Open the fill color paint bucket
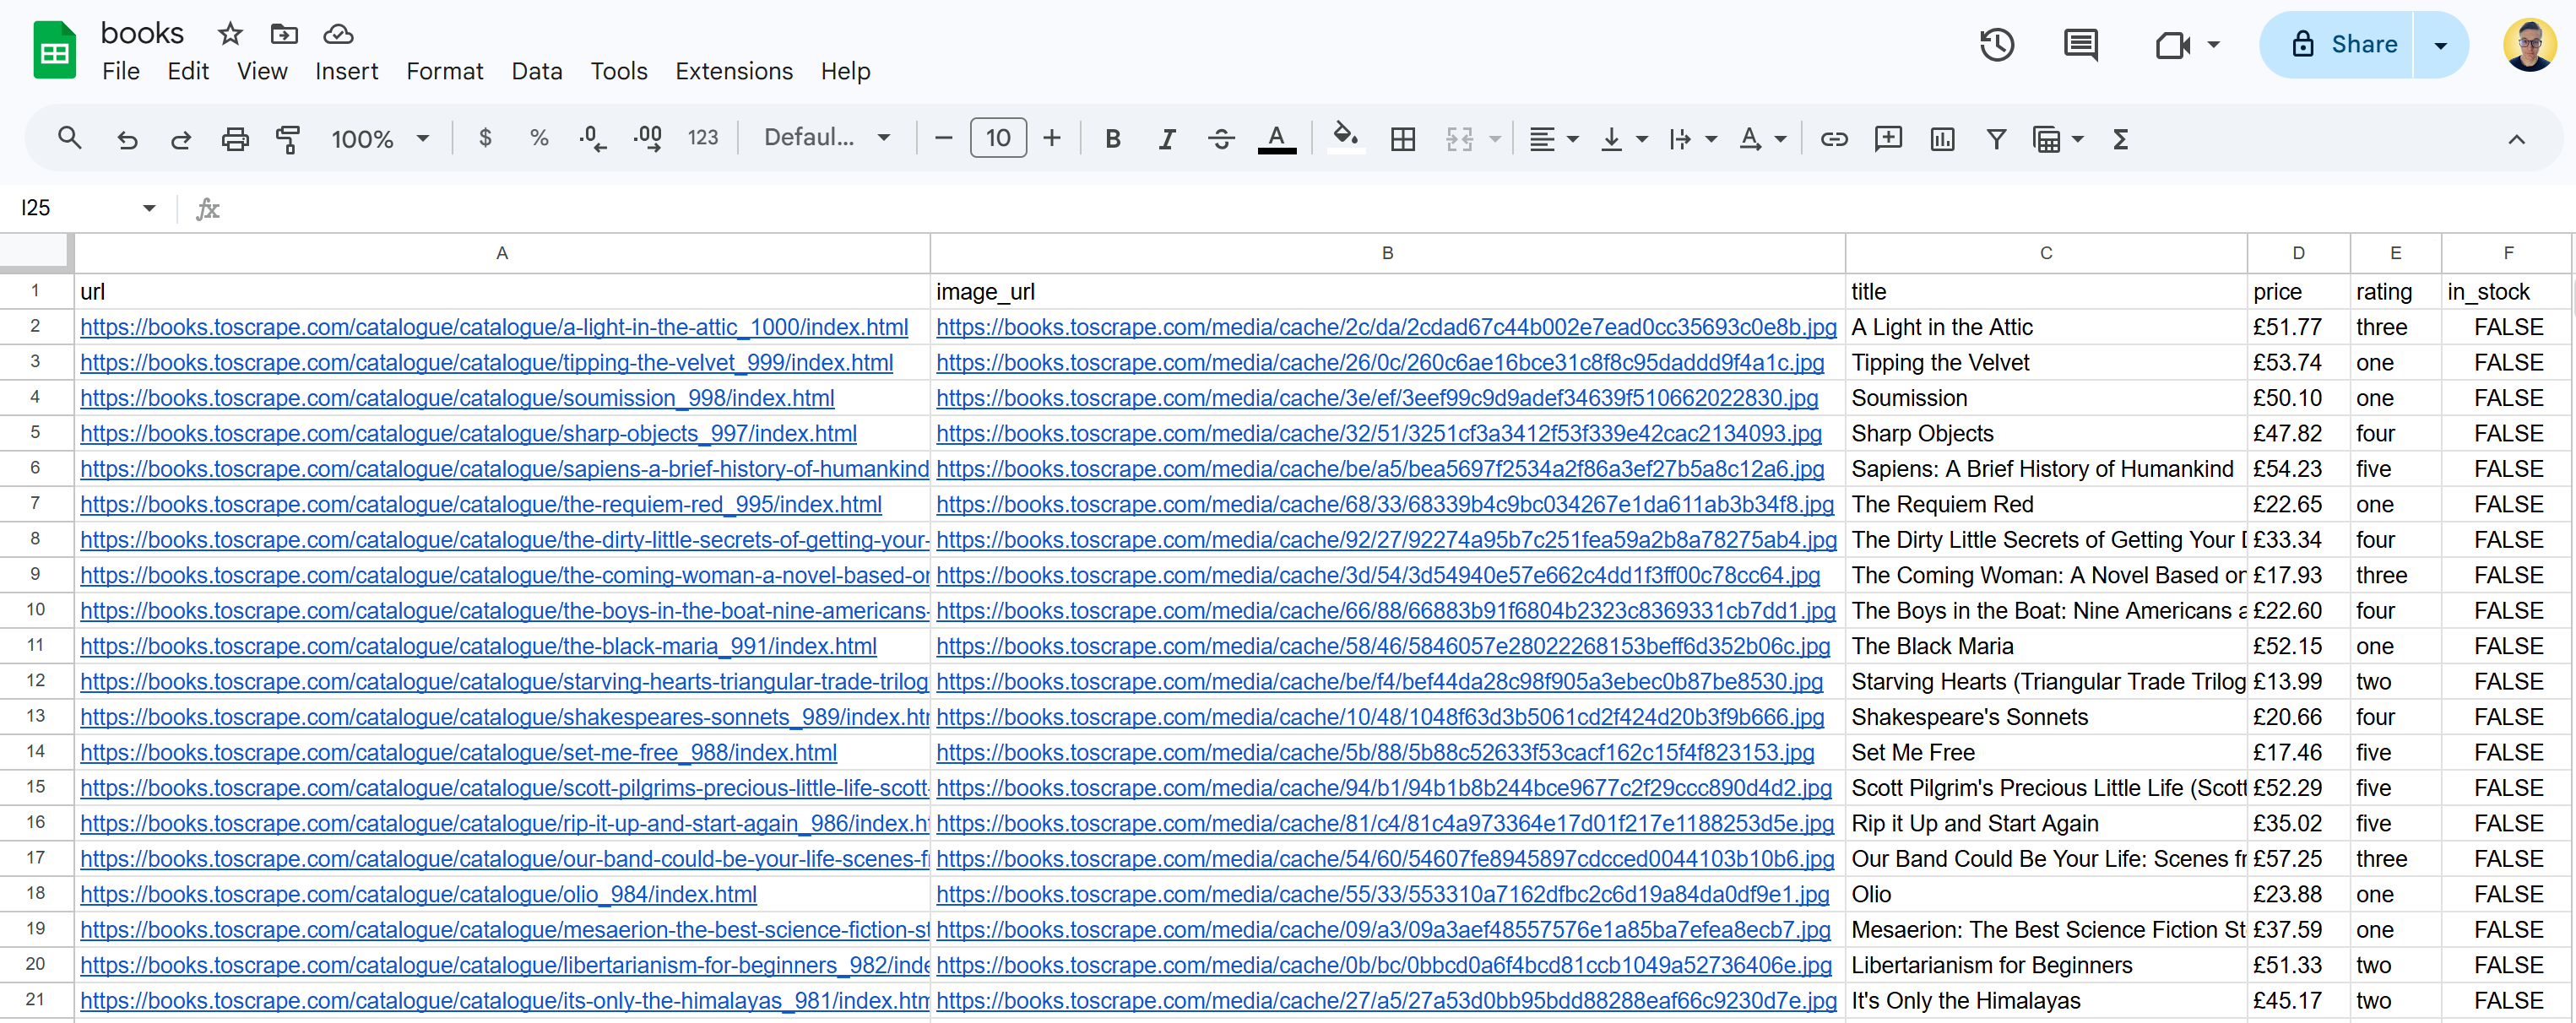Viewport: 2576px width, 1023px height. click(x=1345, y=137)
